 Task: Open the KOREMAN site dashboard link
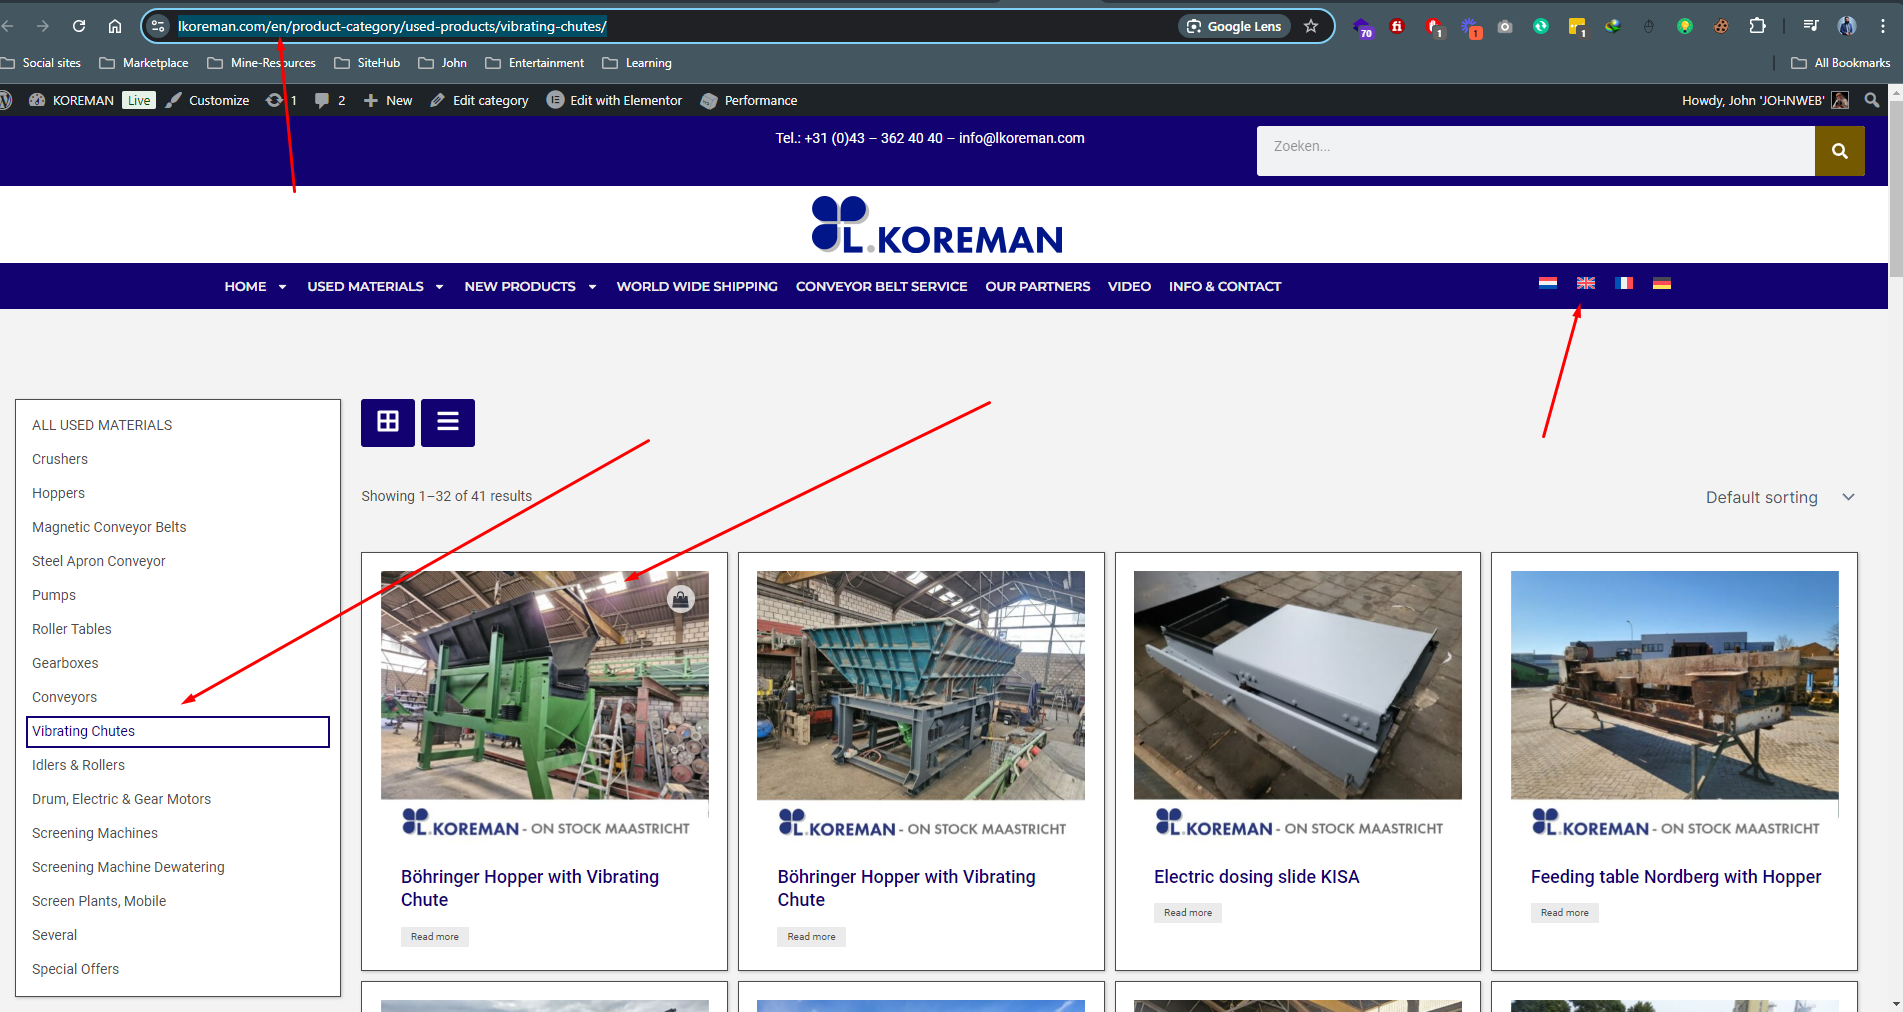coord(72,100)
